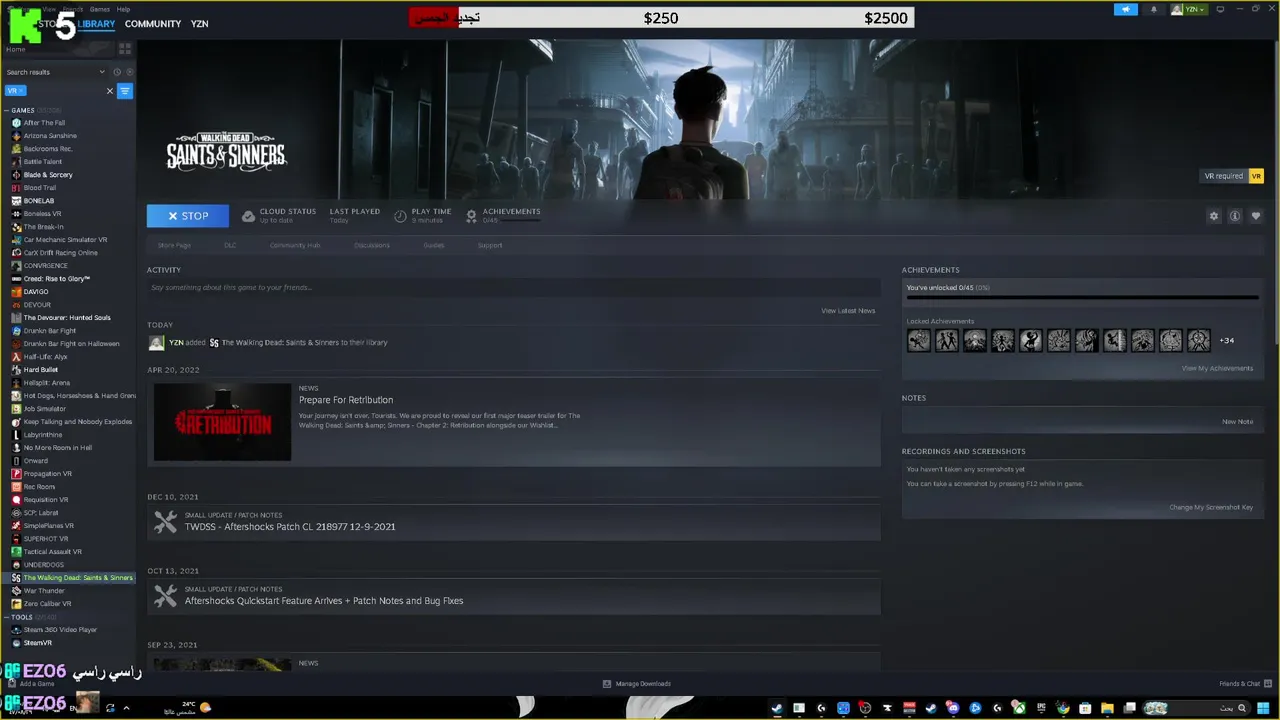Open the COMMUNITY tab

(153, 24)
